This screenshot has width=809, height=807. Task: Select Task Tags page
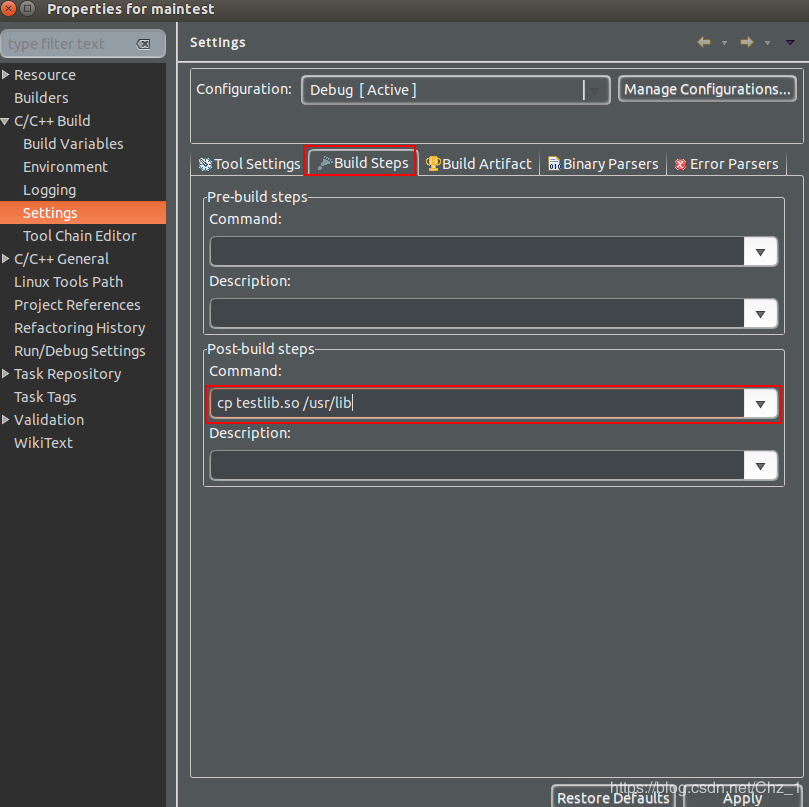click(x=45, y=397)
